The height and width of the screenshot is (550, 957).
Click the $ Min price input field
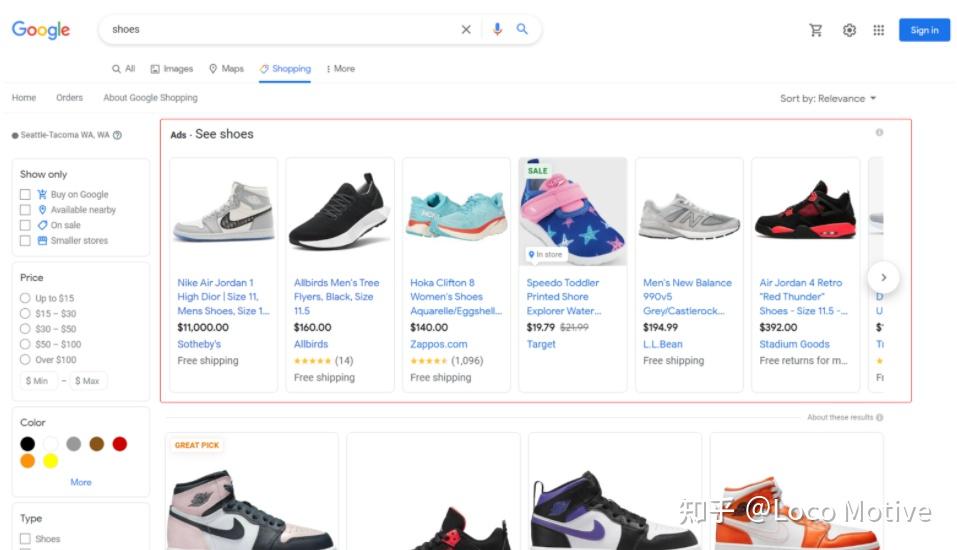[38, 381]
